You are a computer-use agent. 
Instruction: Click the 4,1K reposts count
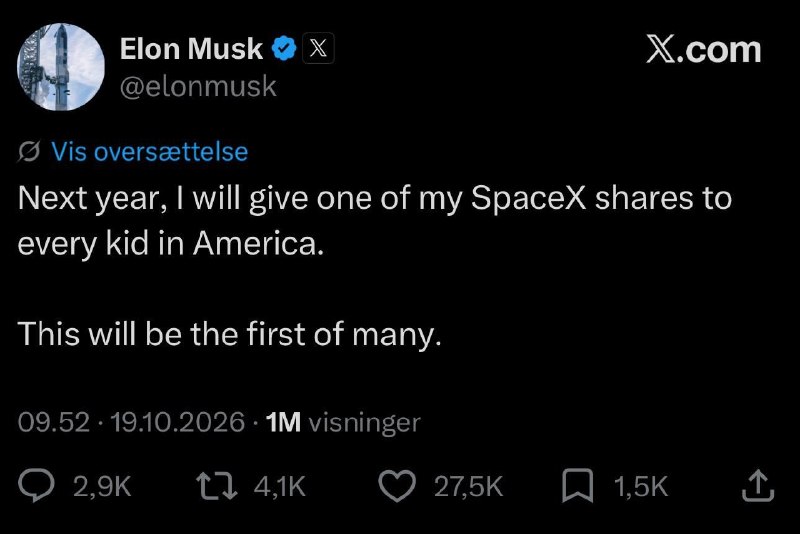pyautogui.click(x=280, y=487)
